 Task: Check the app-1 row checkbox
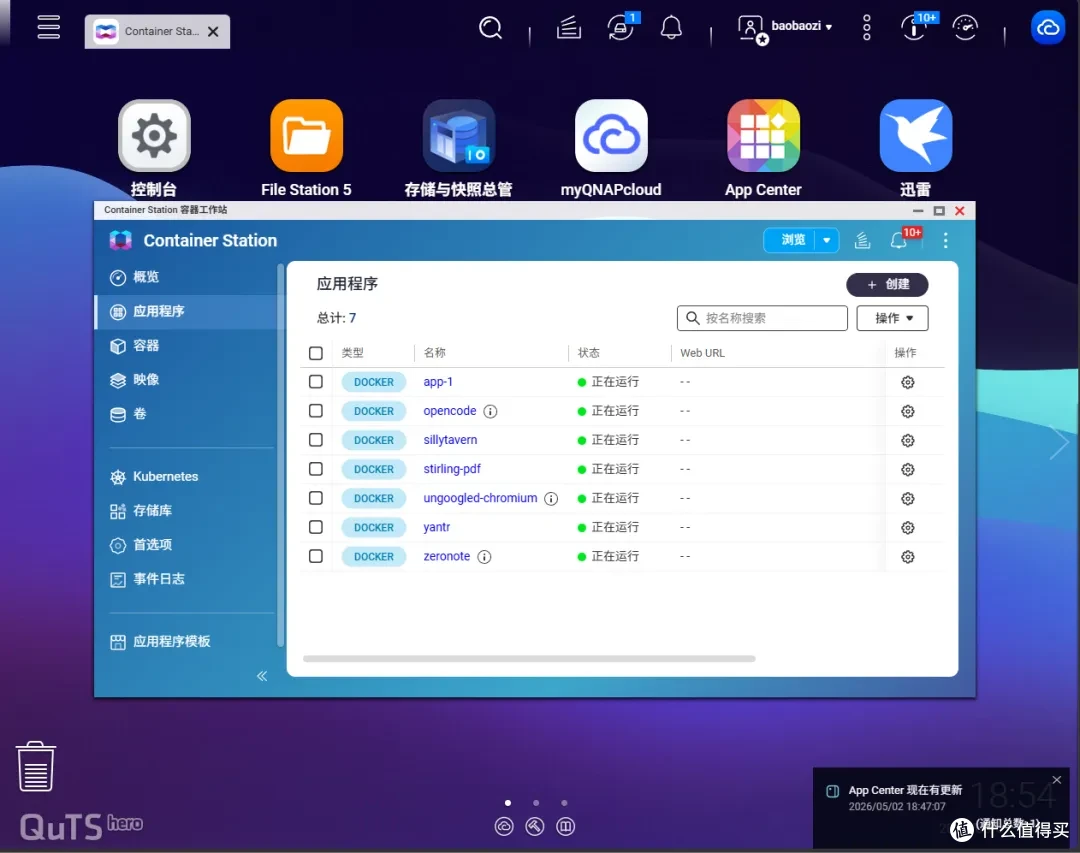[315, 382]
